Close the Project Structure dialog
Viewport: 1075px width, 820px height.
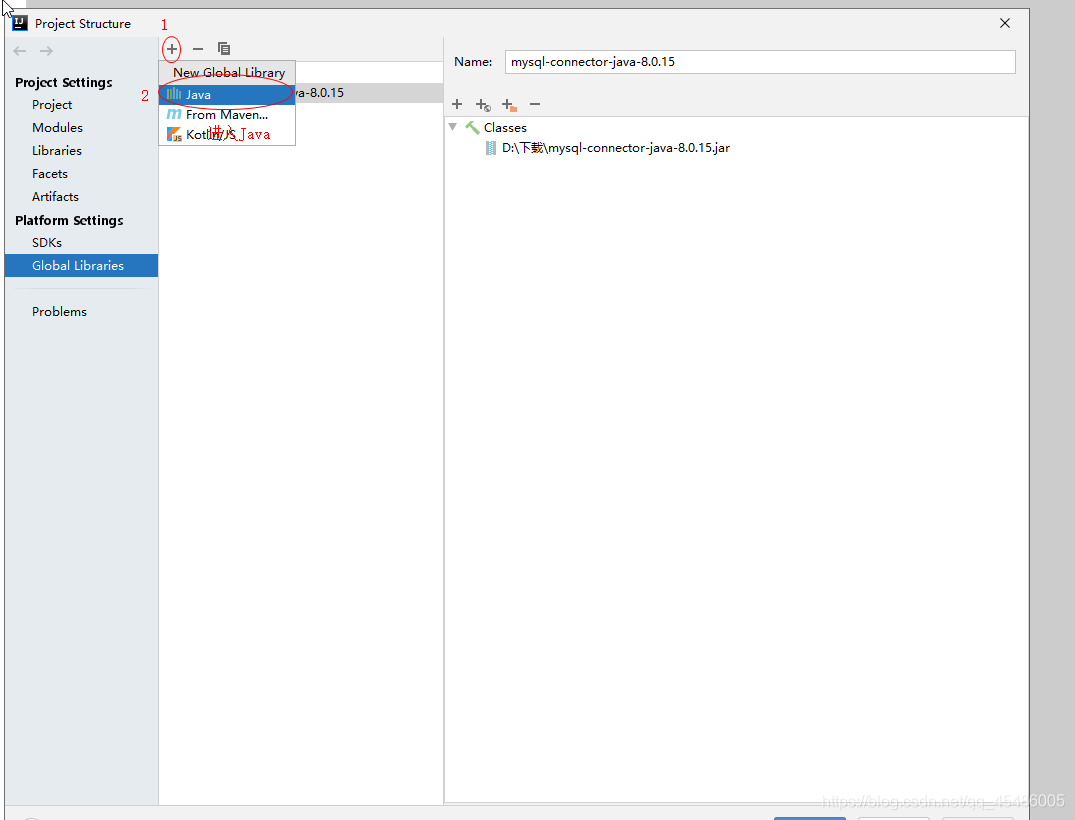pyautogui.click(x=1005, y=23)
